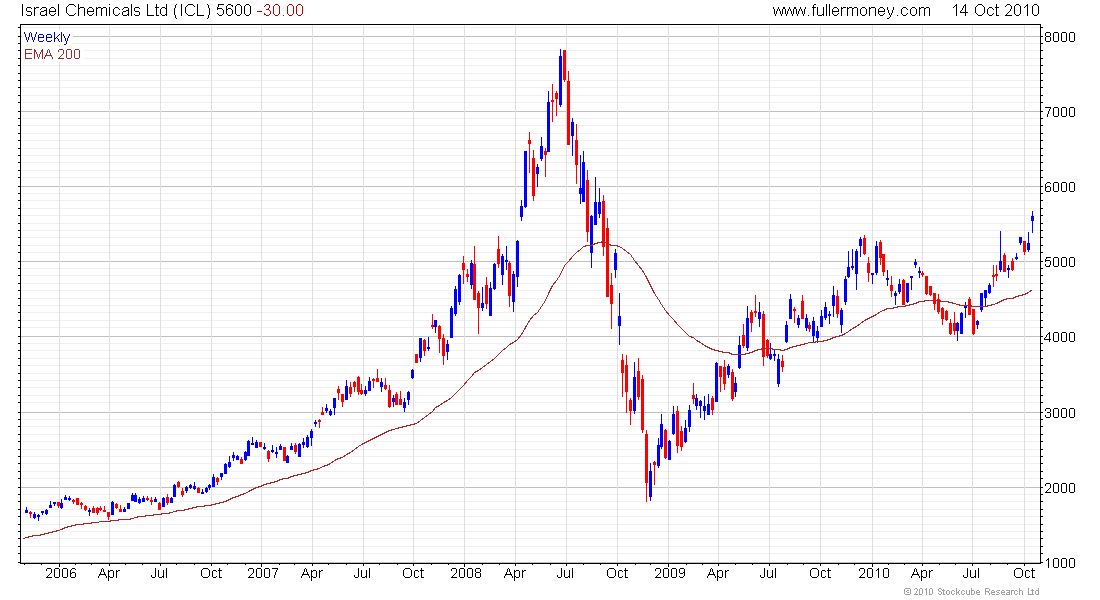Click the '2006' year label on time axis
This screenshot has height=600, width=1100.
(60, 573)
